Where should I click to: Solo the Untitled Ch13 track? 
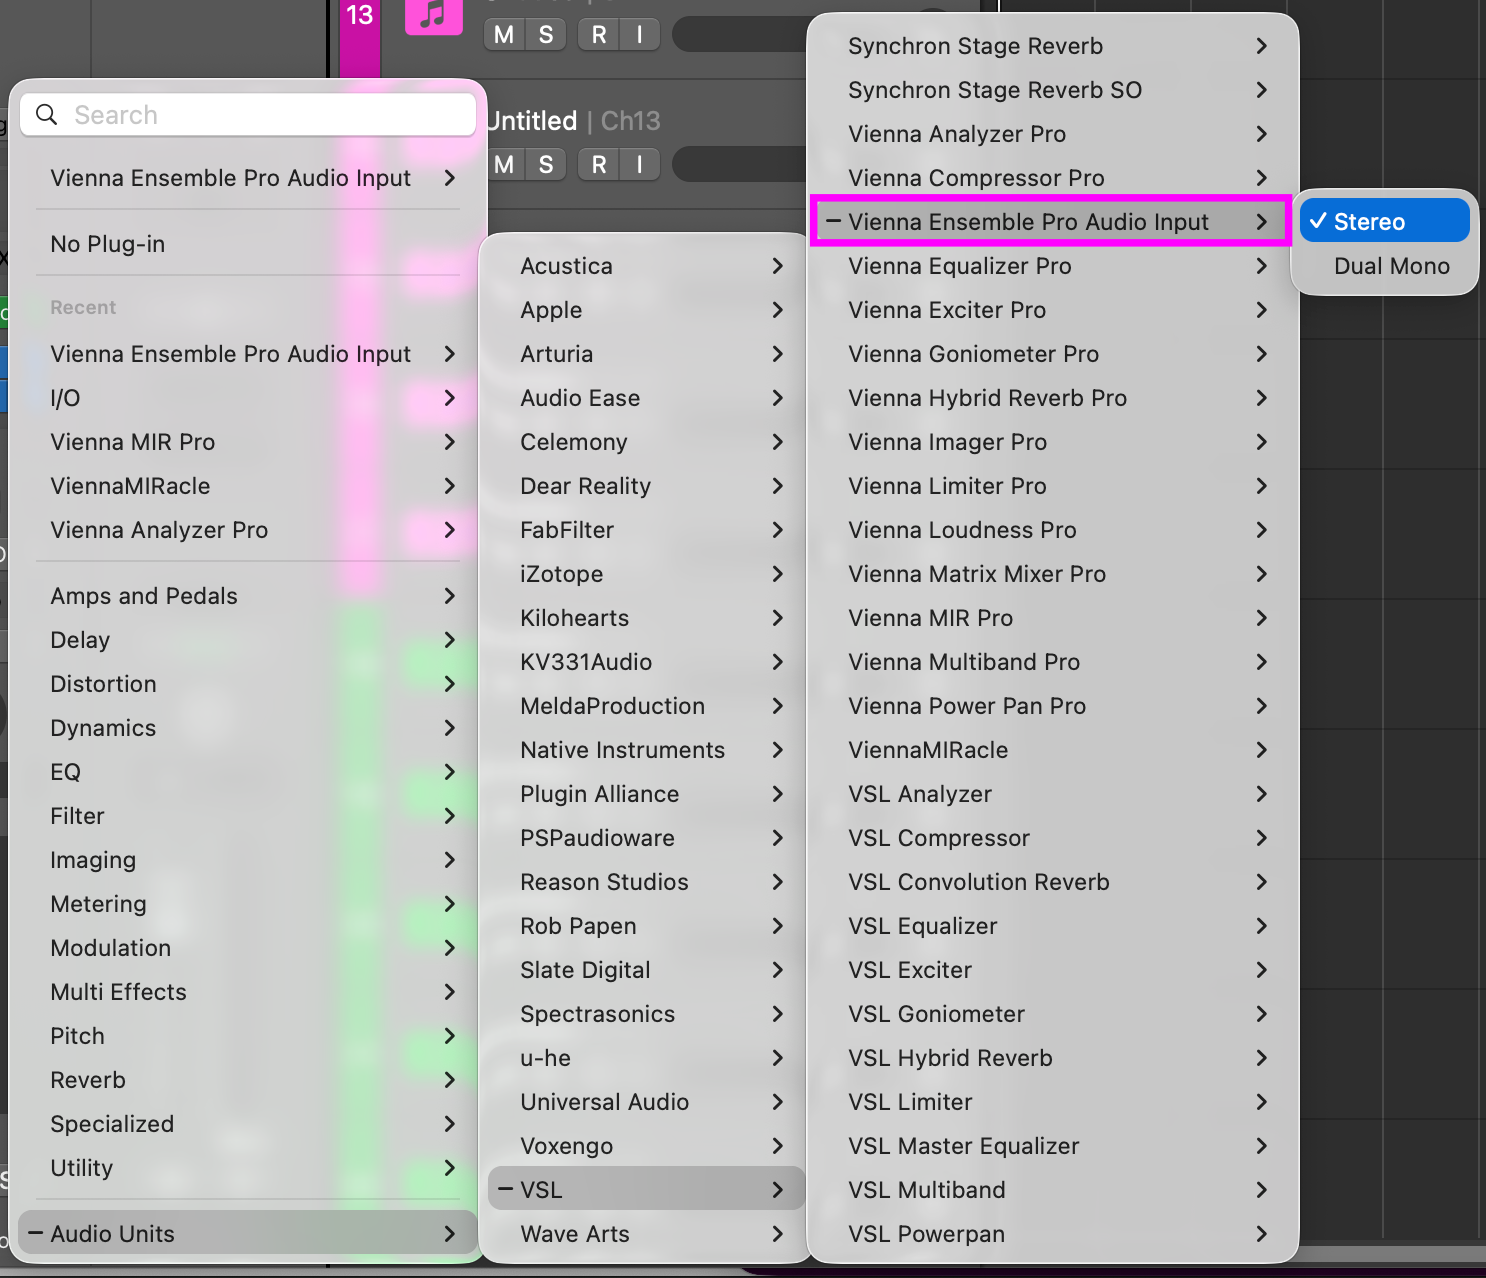click(546, 164)
